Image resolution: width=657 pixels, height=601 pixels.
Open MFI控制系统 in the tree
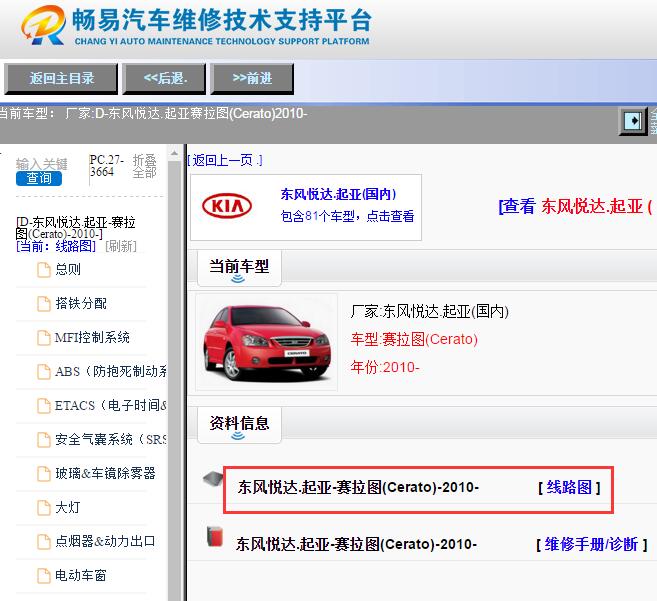coord(92,337)
